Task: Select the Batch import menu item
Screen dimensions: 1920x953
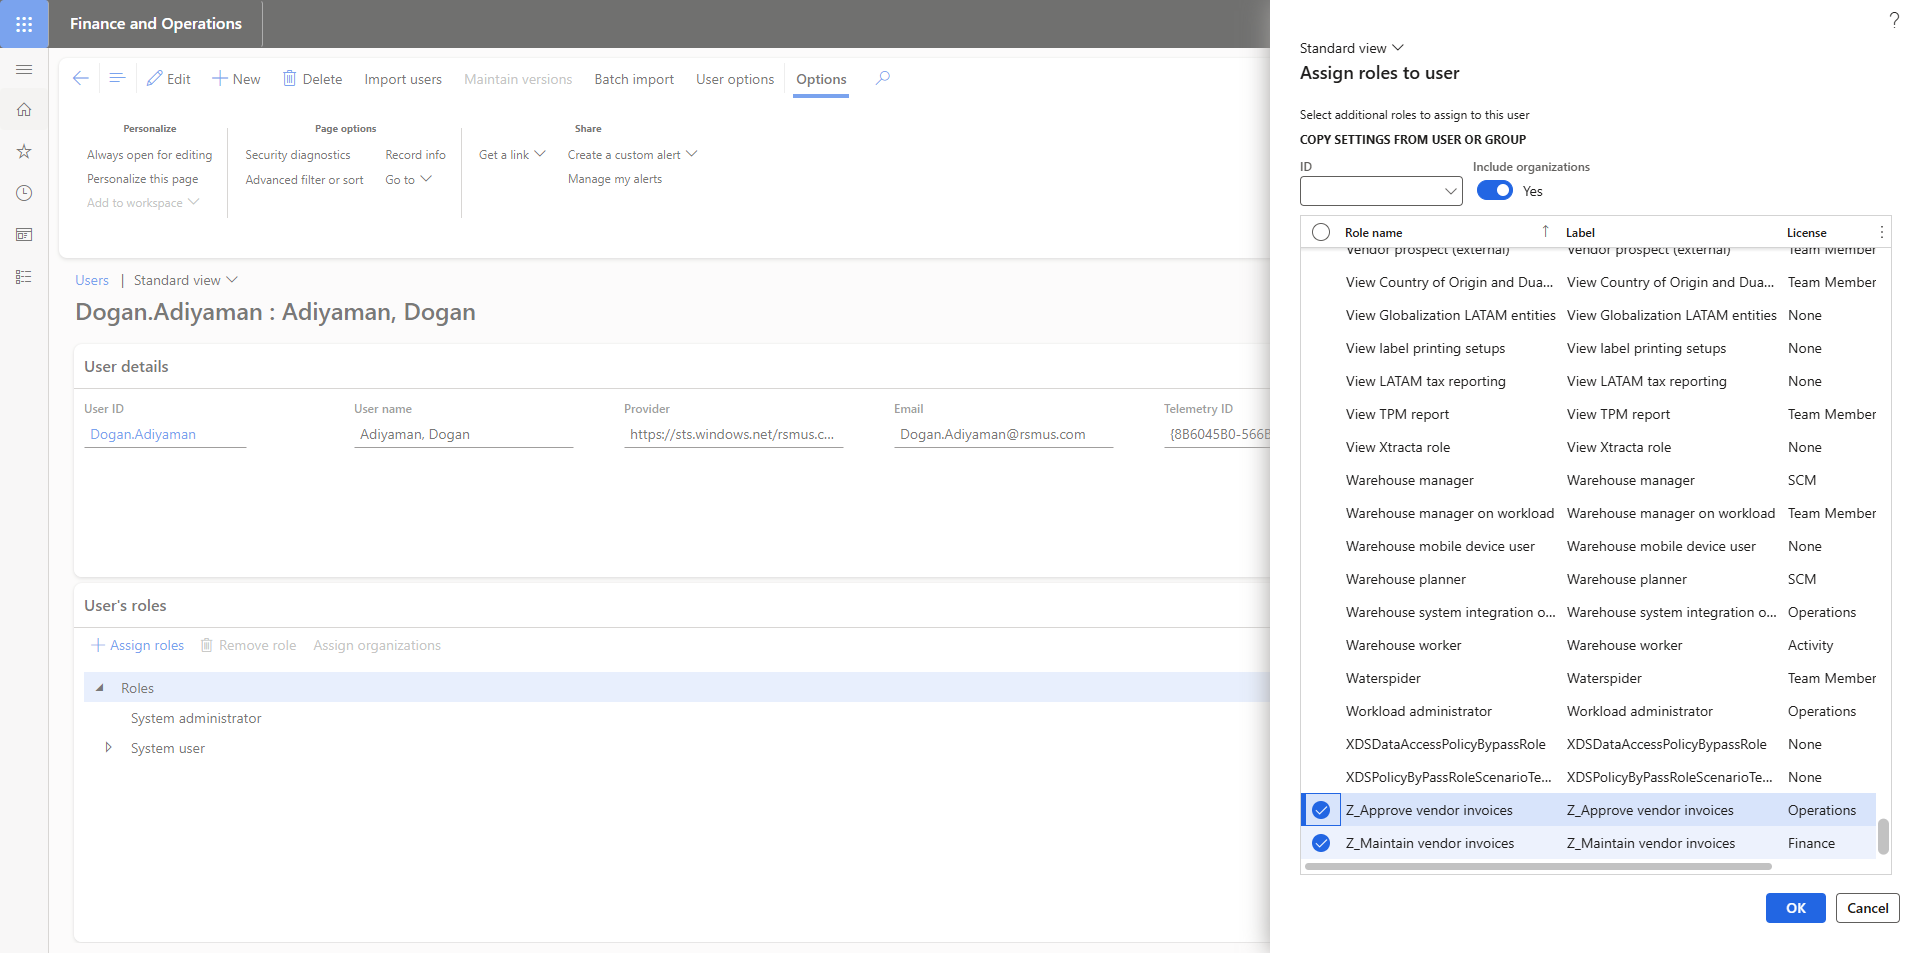Action: point(633,79)
